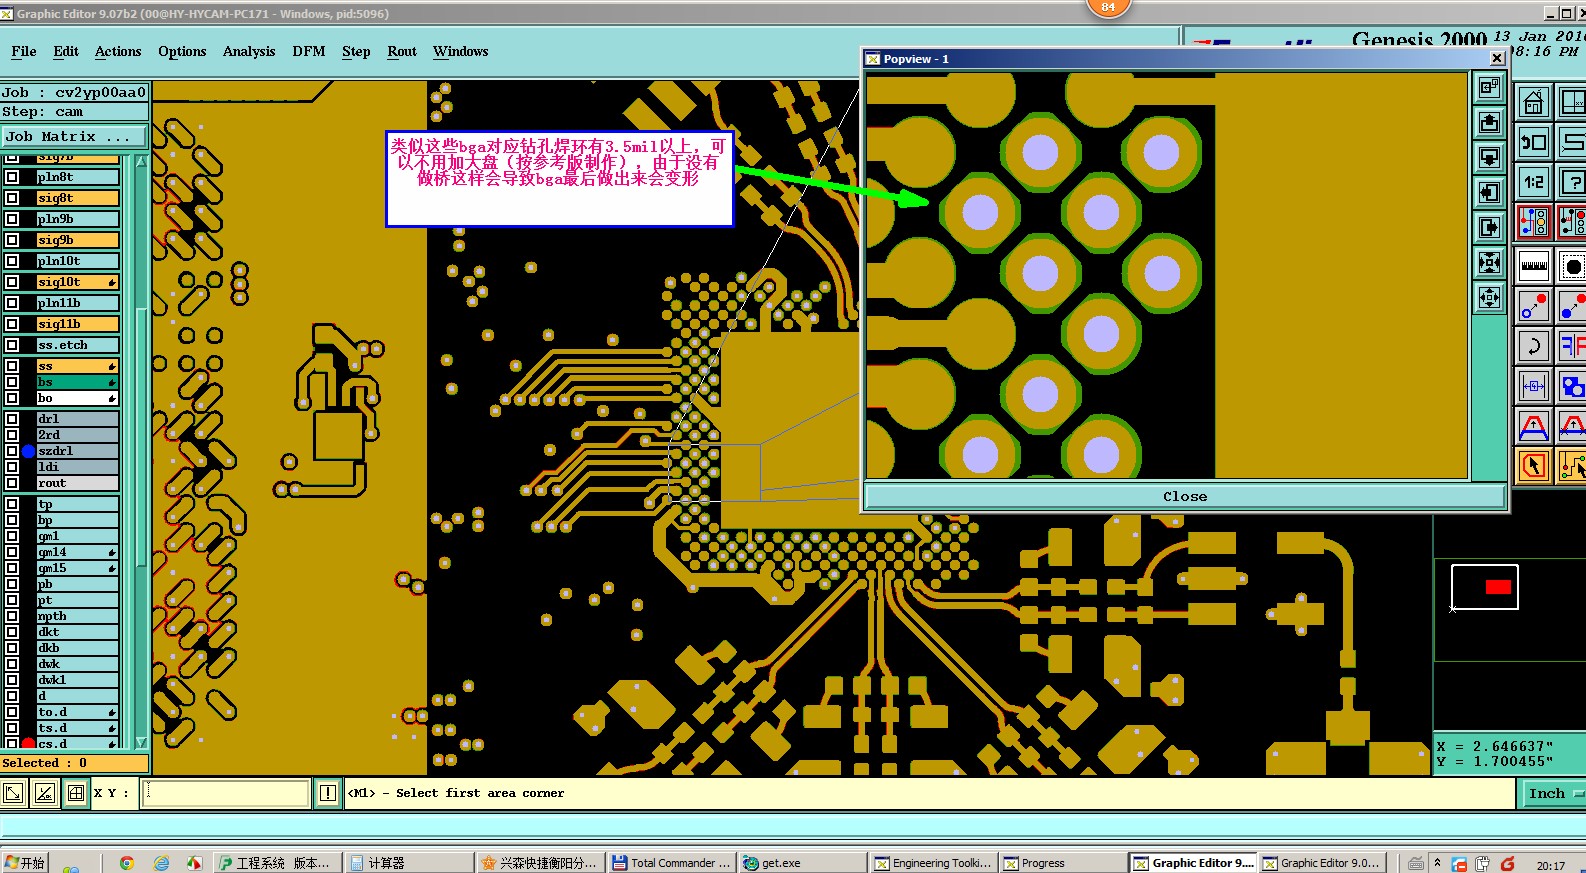Image resolution: width=1586 pixels, height=873 pixels.
Task: Click the Popview pan-down icon
Action: coord(1489,157)
